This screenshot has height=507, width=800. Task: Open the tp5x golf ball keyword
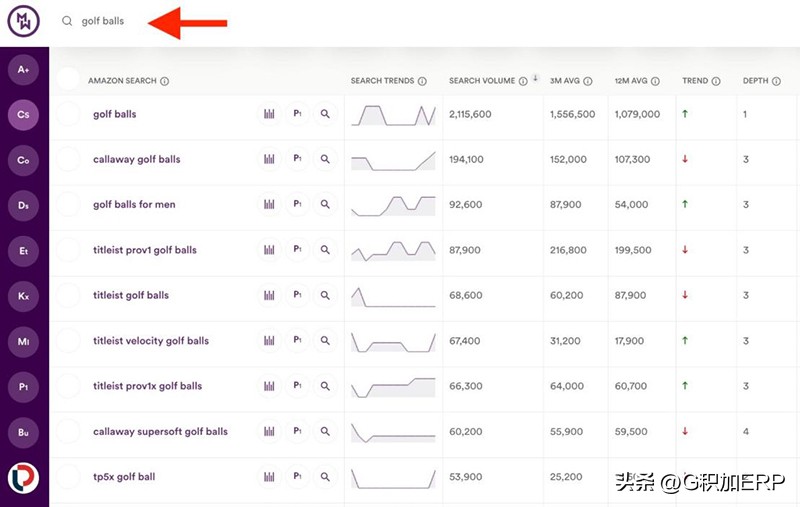click(124, 476)
